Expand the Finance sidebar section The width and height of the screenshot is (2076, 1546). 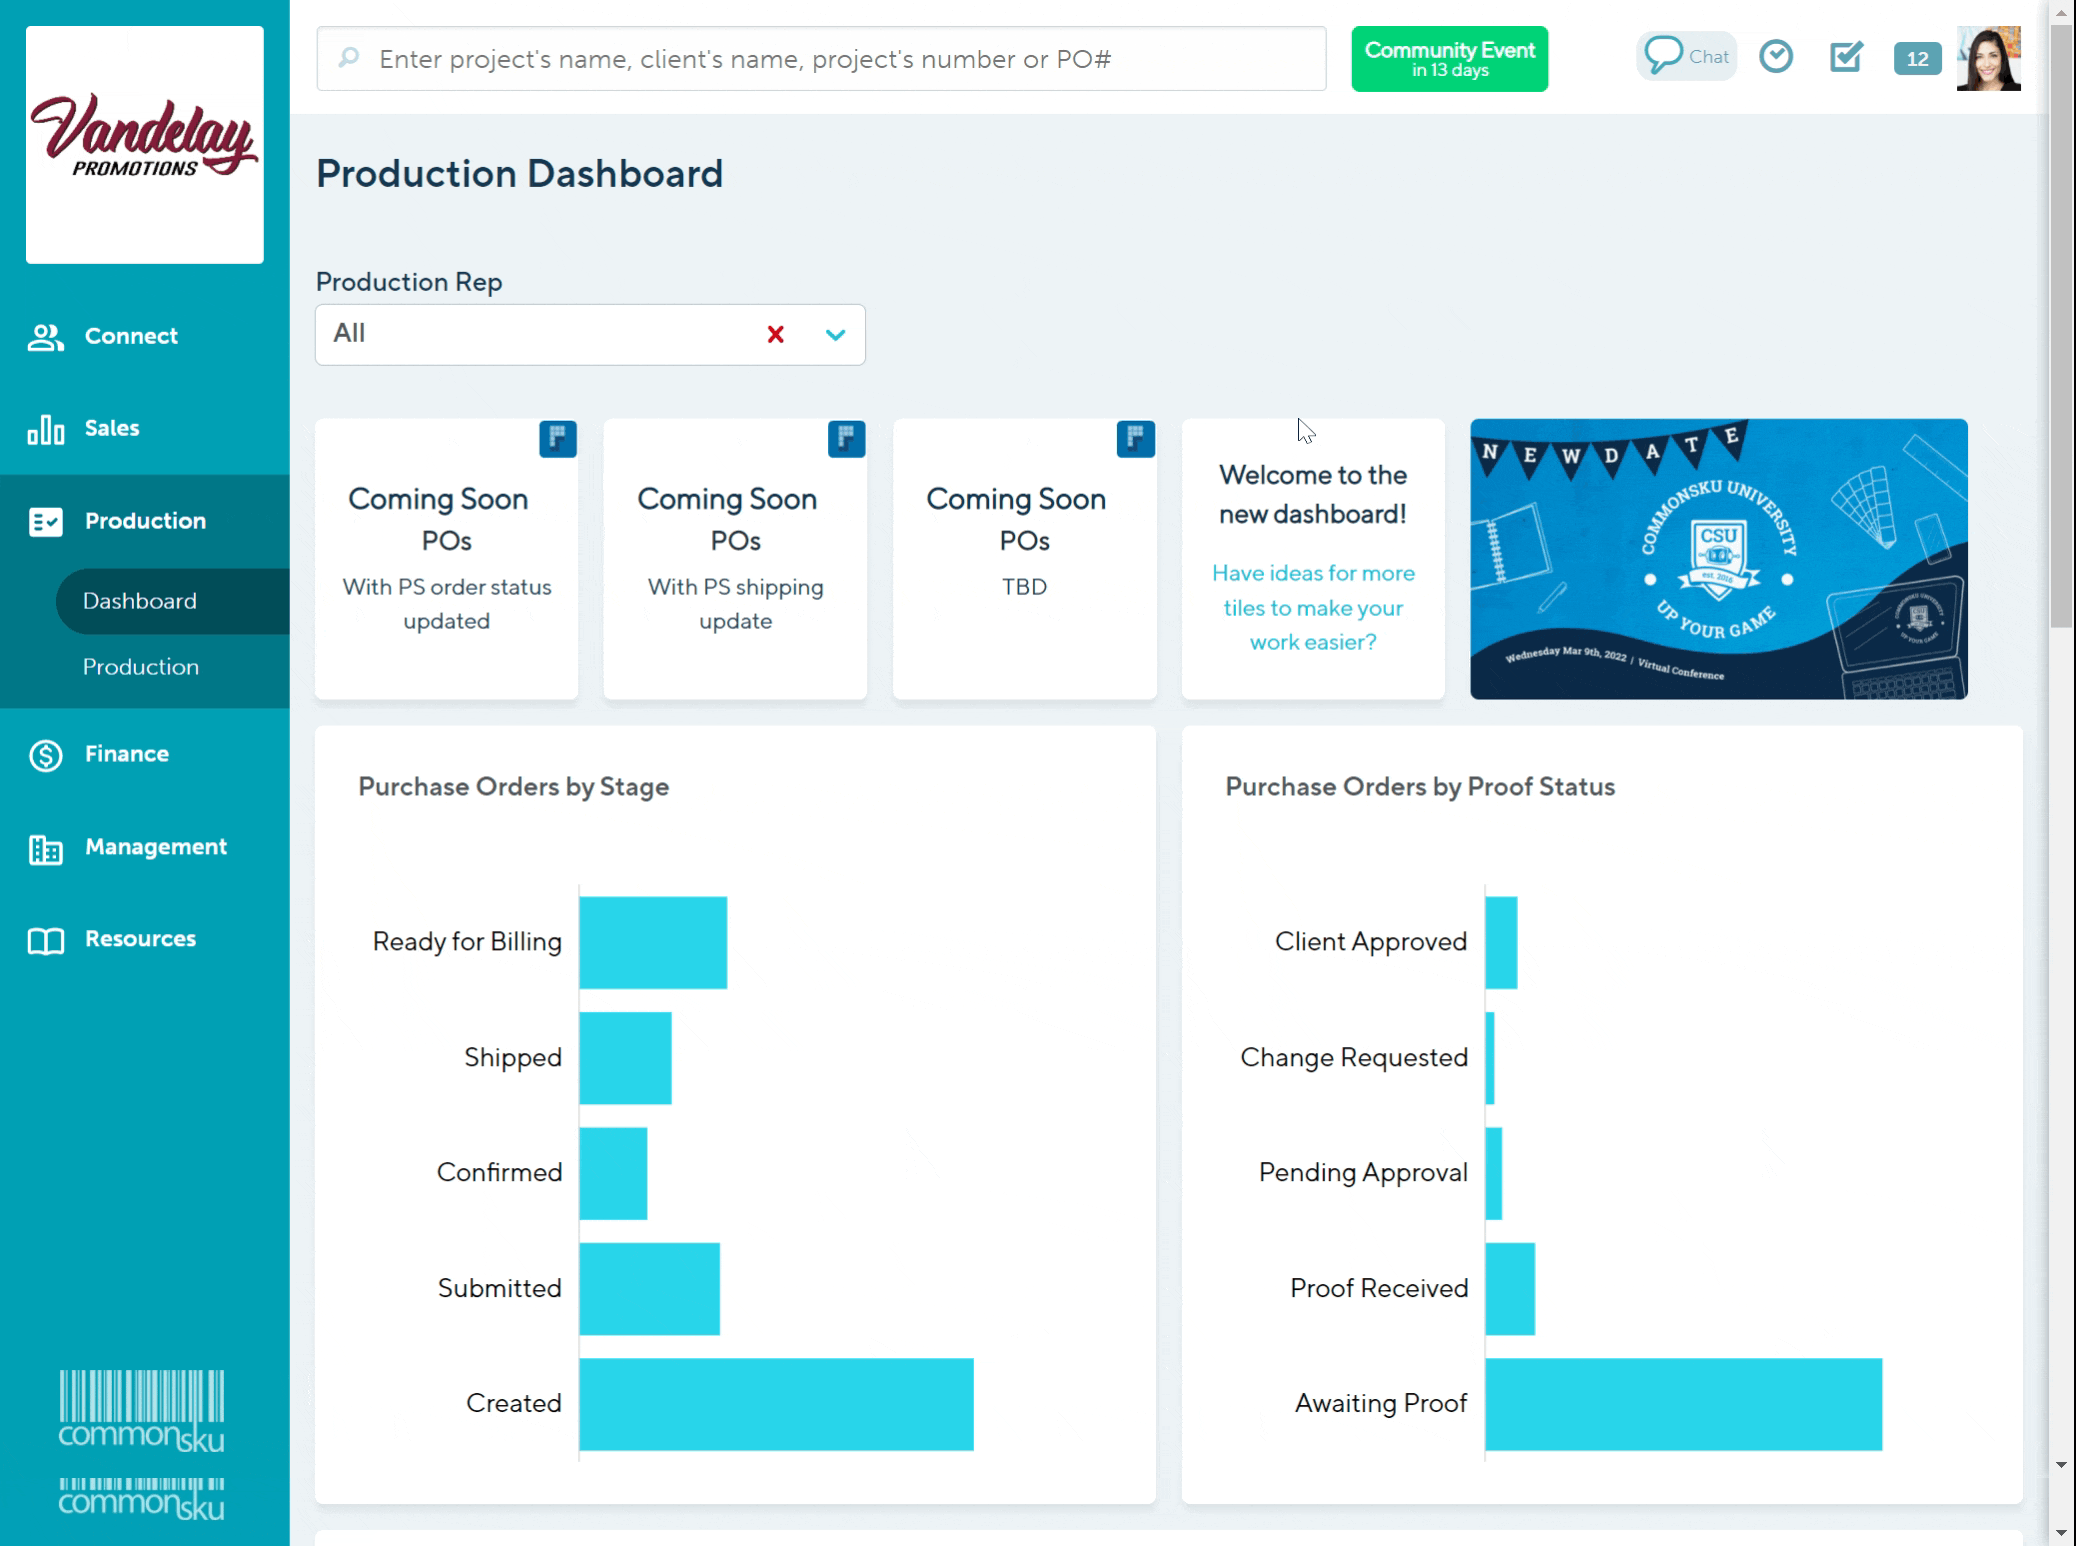click(x=126, y=754)
